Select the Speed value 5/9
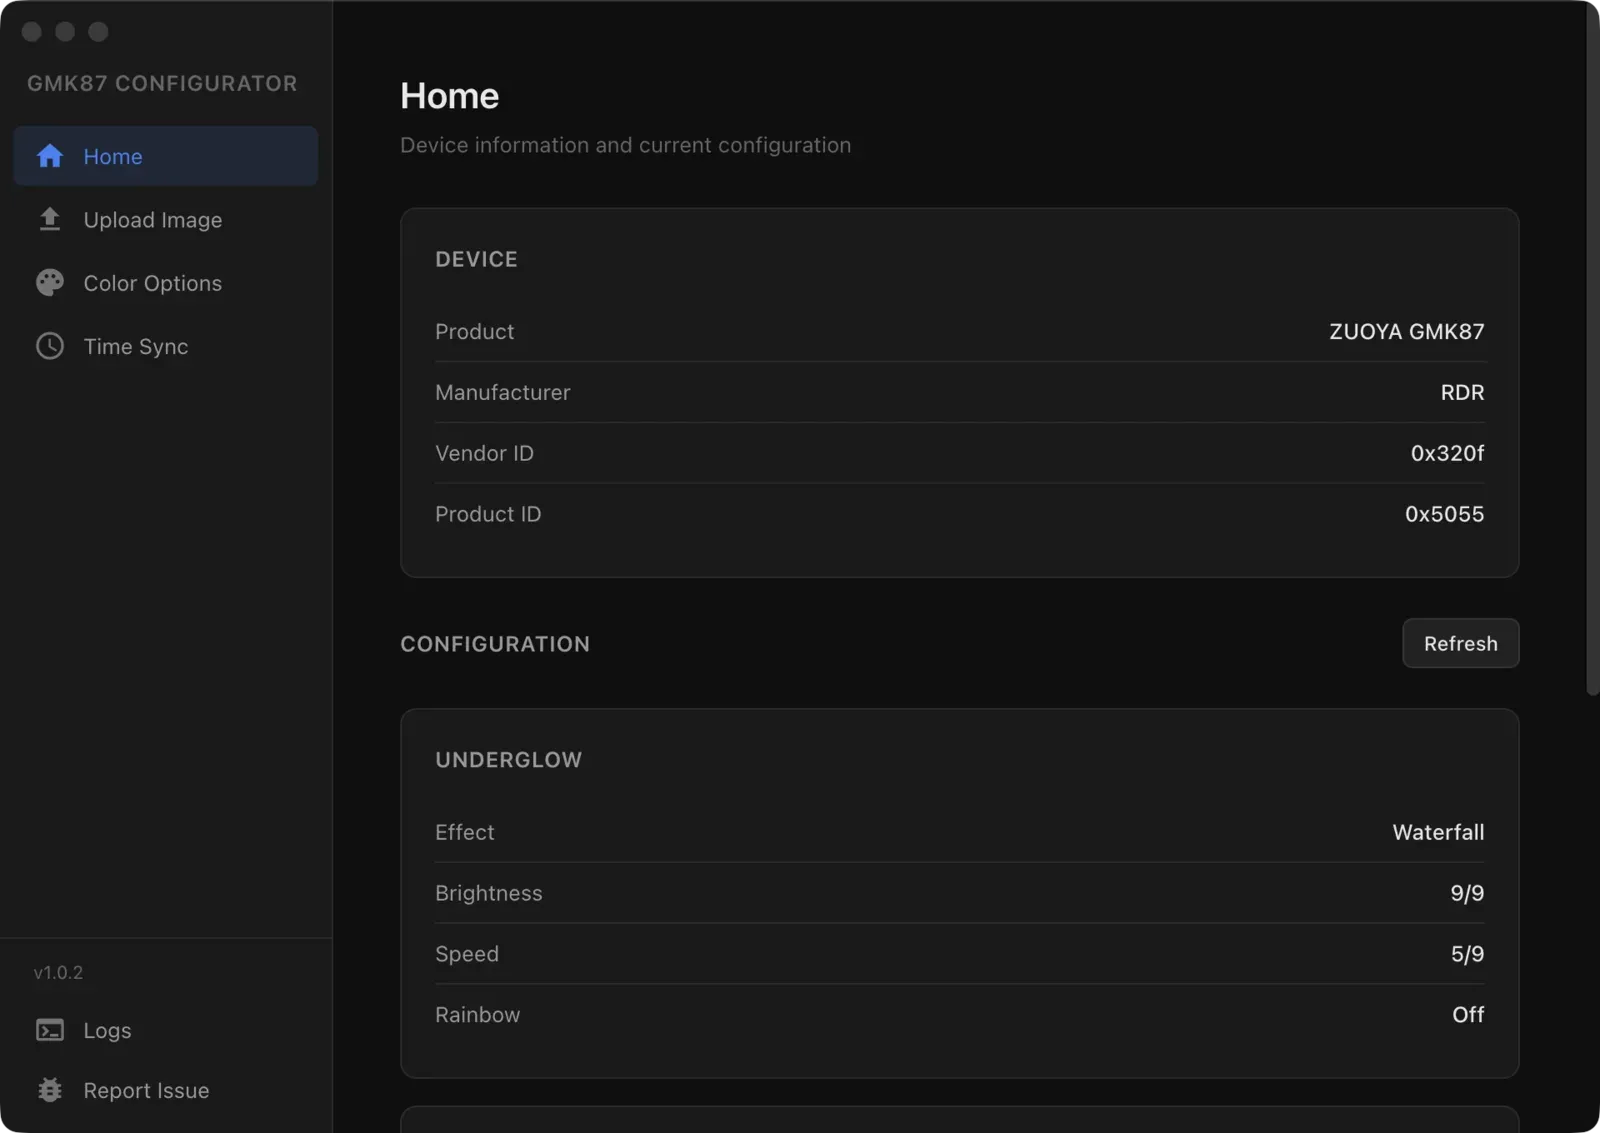The image size is (1600, 1133). (1467, 954)
